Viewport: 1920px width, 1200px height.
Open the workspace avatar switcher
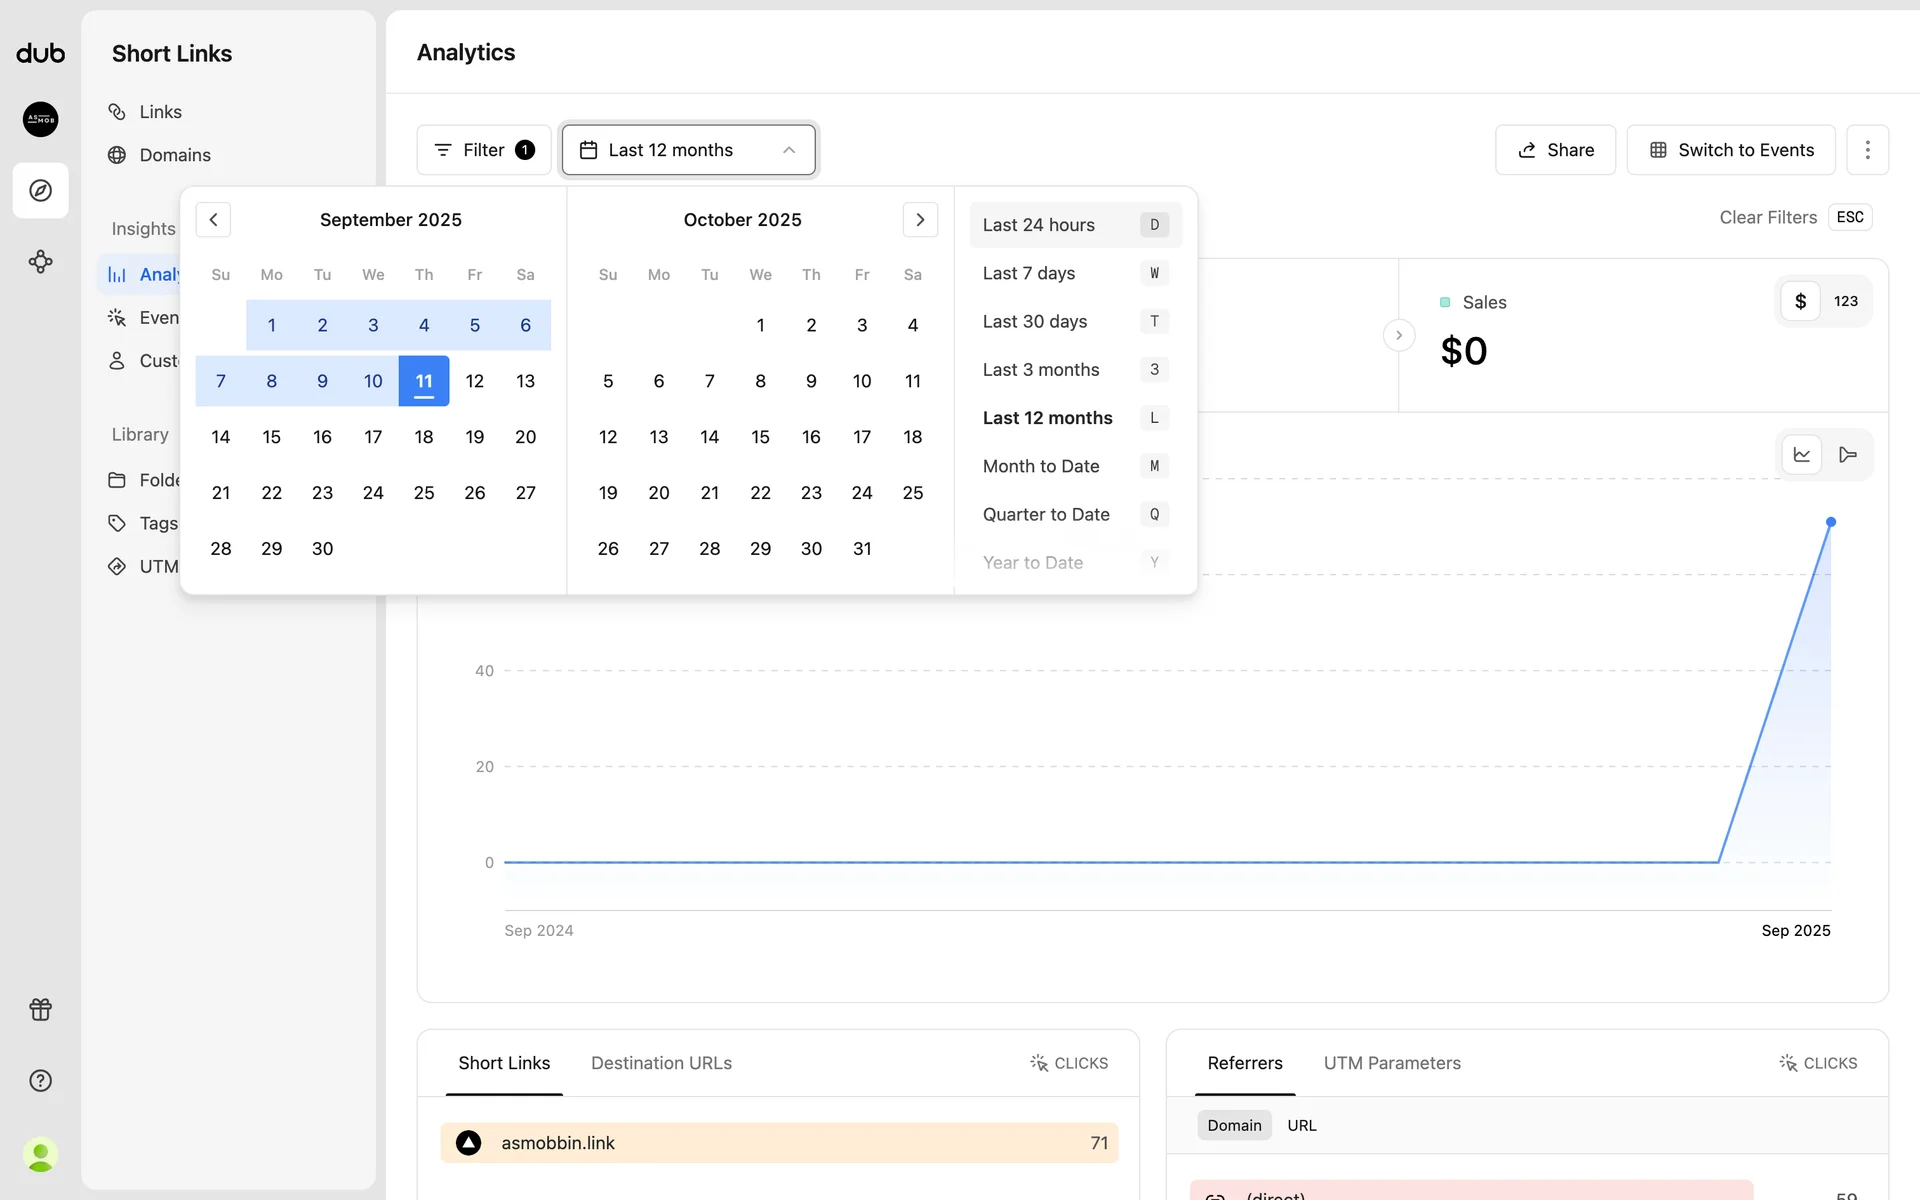coord(40,119)
